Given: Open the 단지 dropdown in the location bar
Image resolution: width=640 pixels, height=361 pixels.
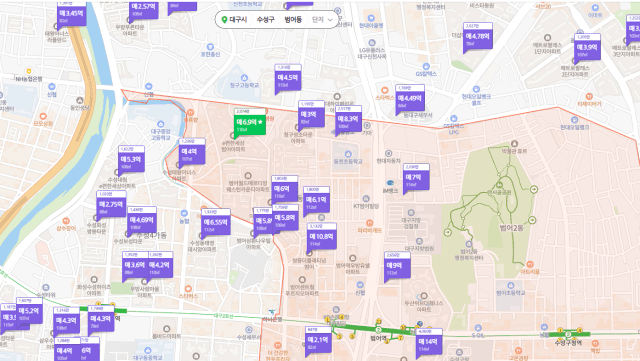Looking at the screenshot, I should (322, 20).
